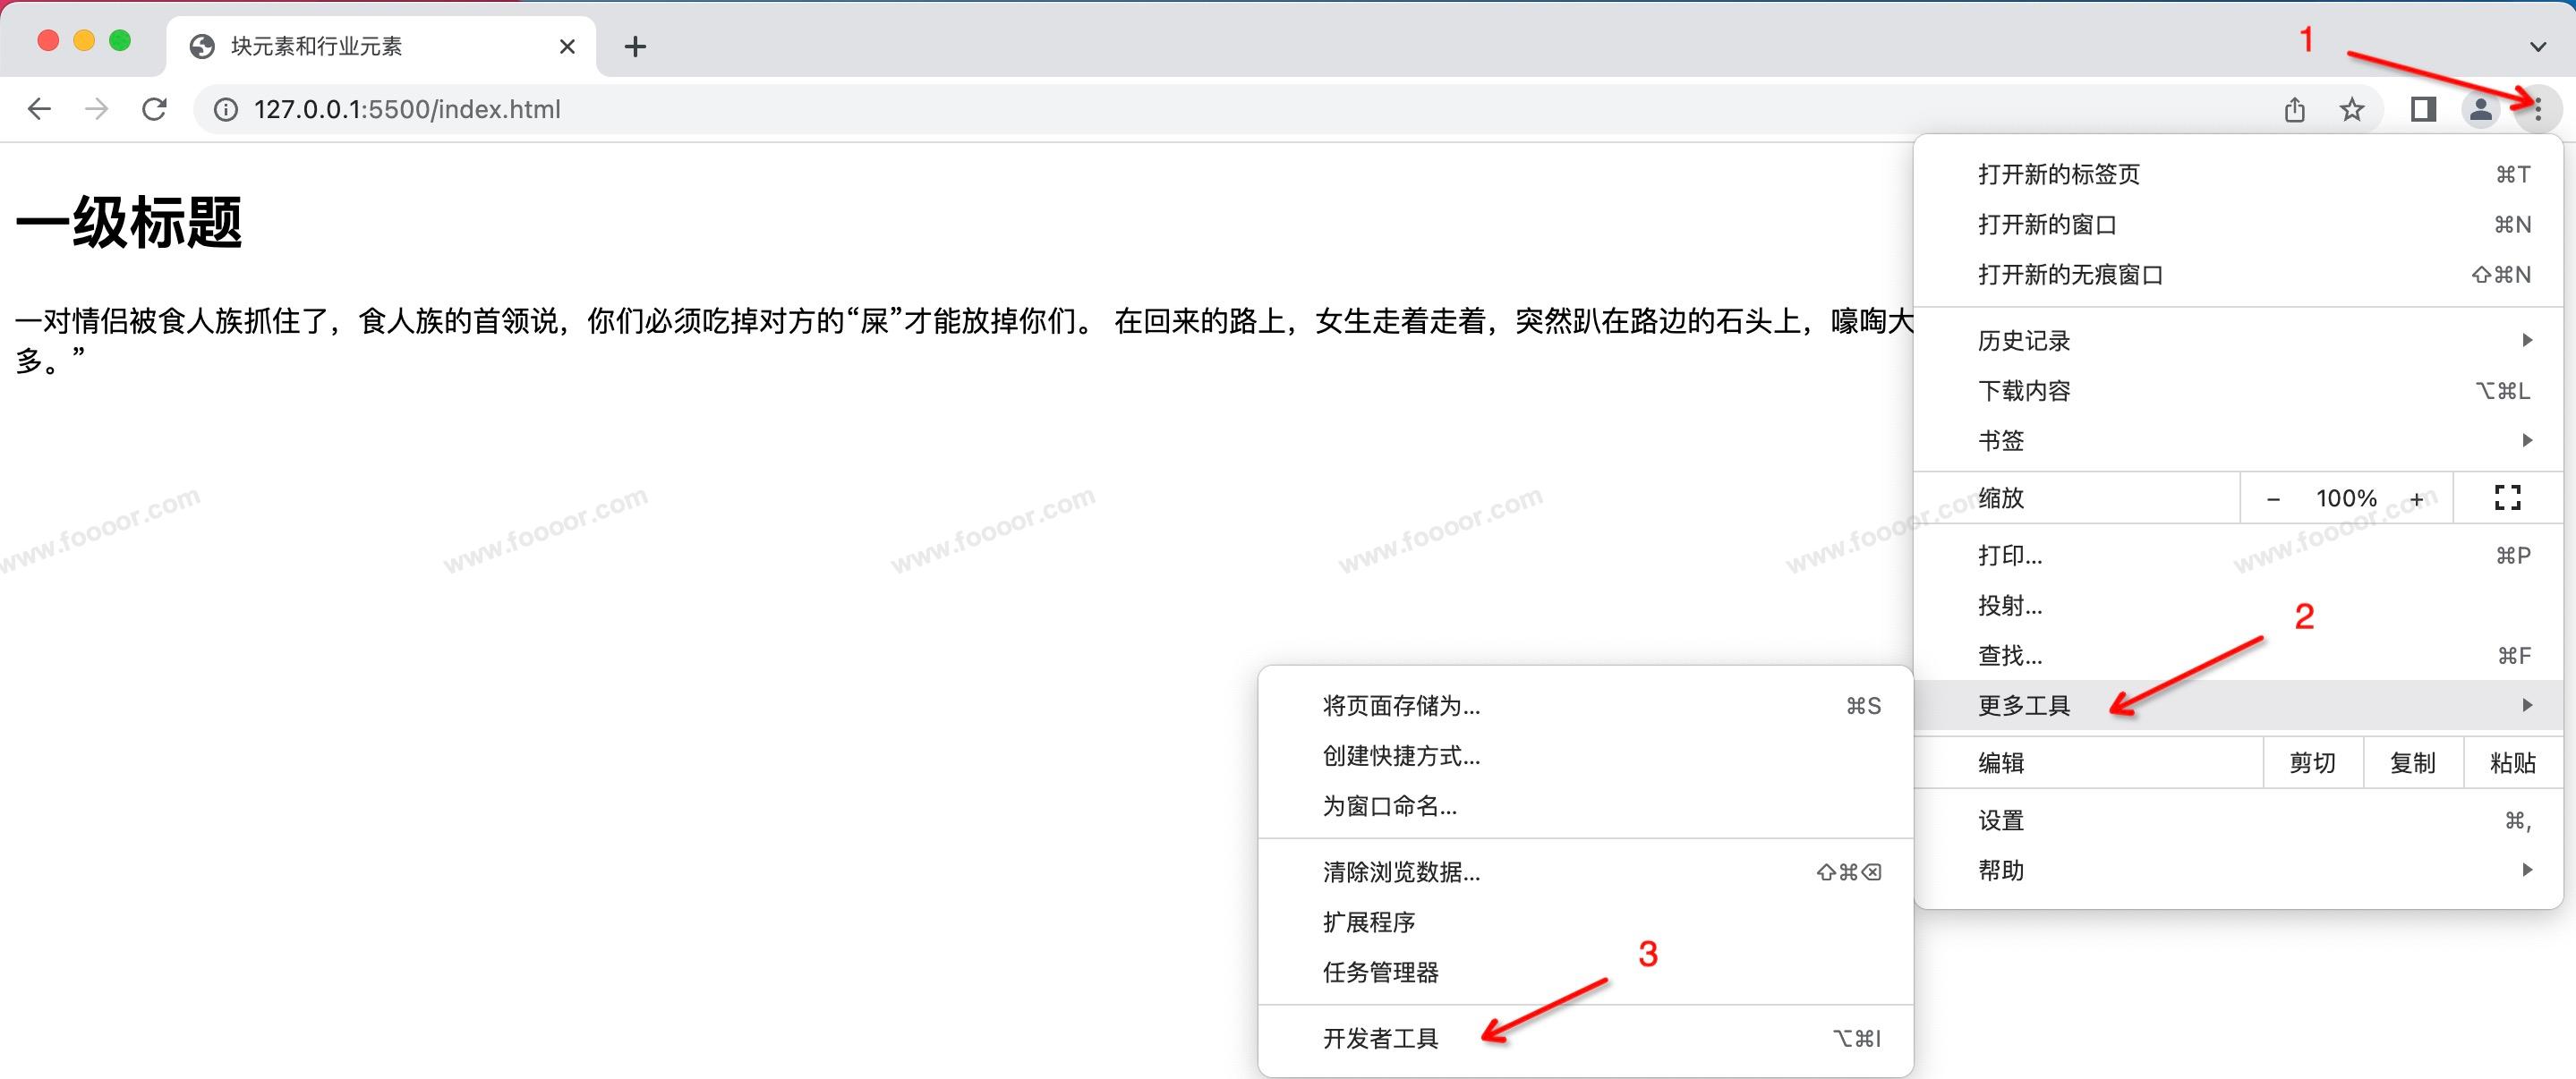2576x1079 pixels.
Task: Toggle the side panel icon
Action: click(x=2423, y=109)
